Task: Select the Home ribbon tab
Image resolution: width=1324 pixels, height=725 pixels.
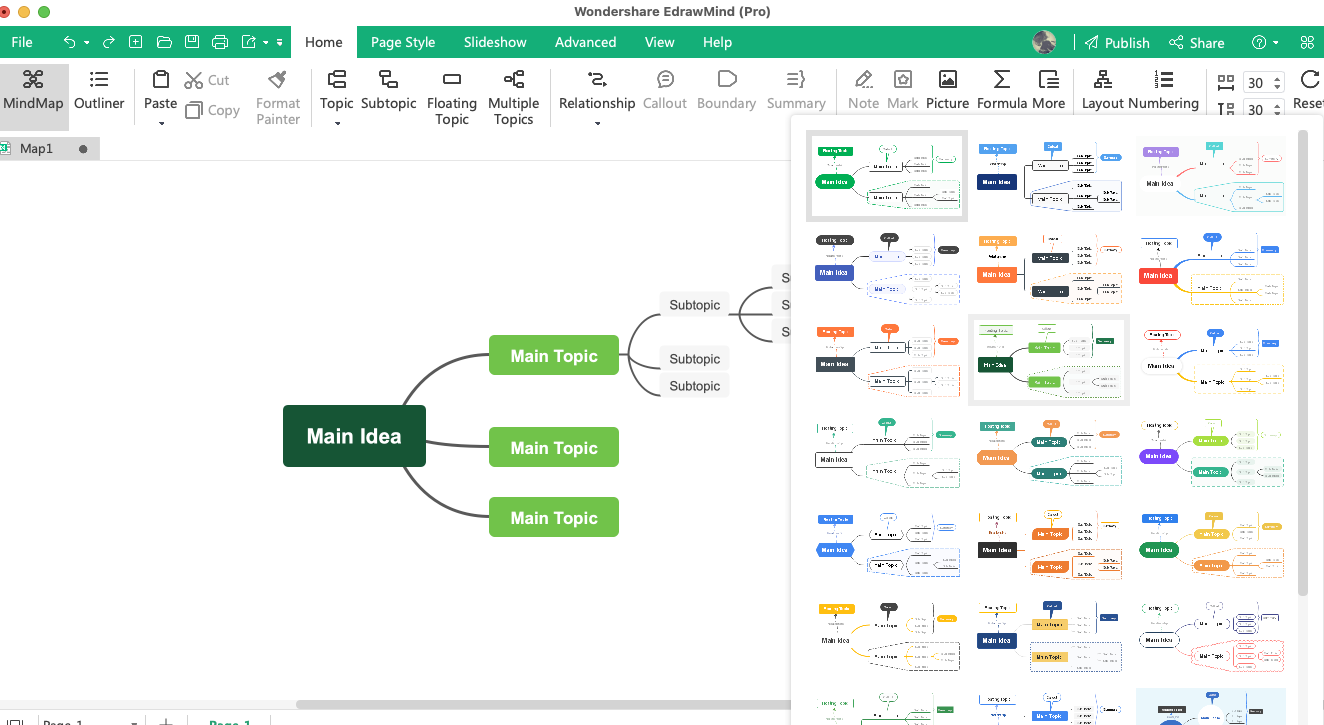Action: [x=324, y=42]
